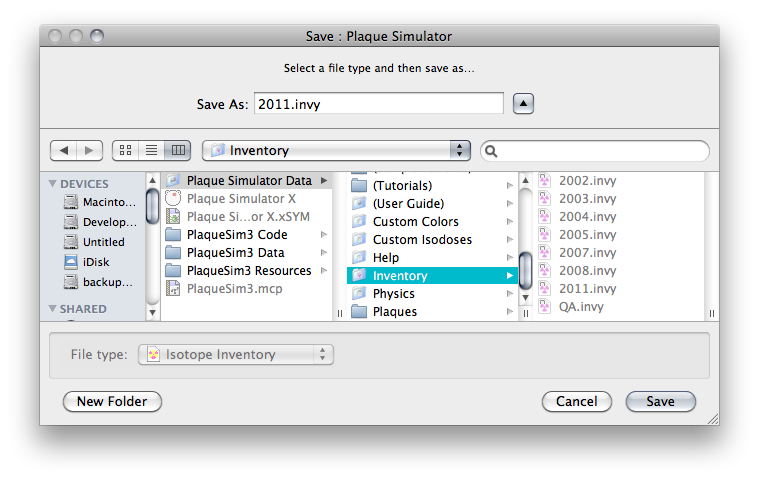
Task: Open the Inventory folder path dropdown
Action: [x=336, y=150]
